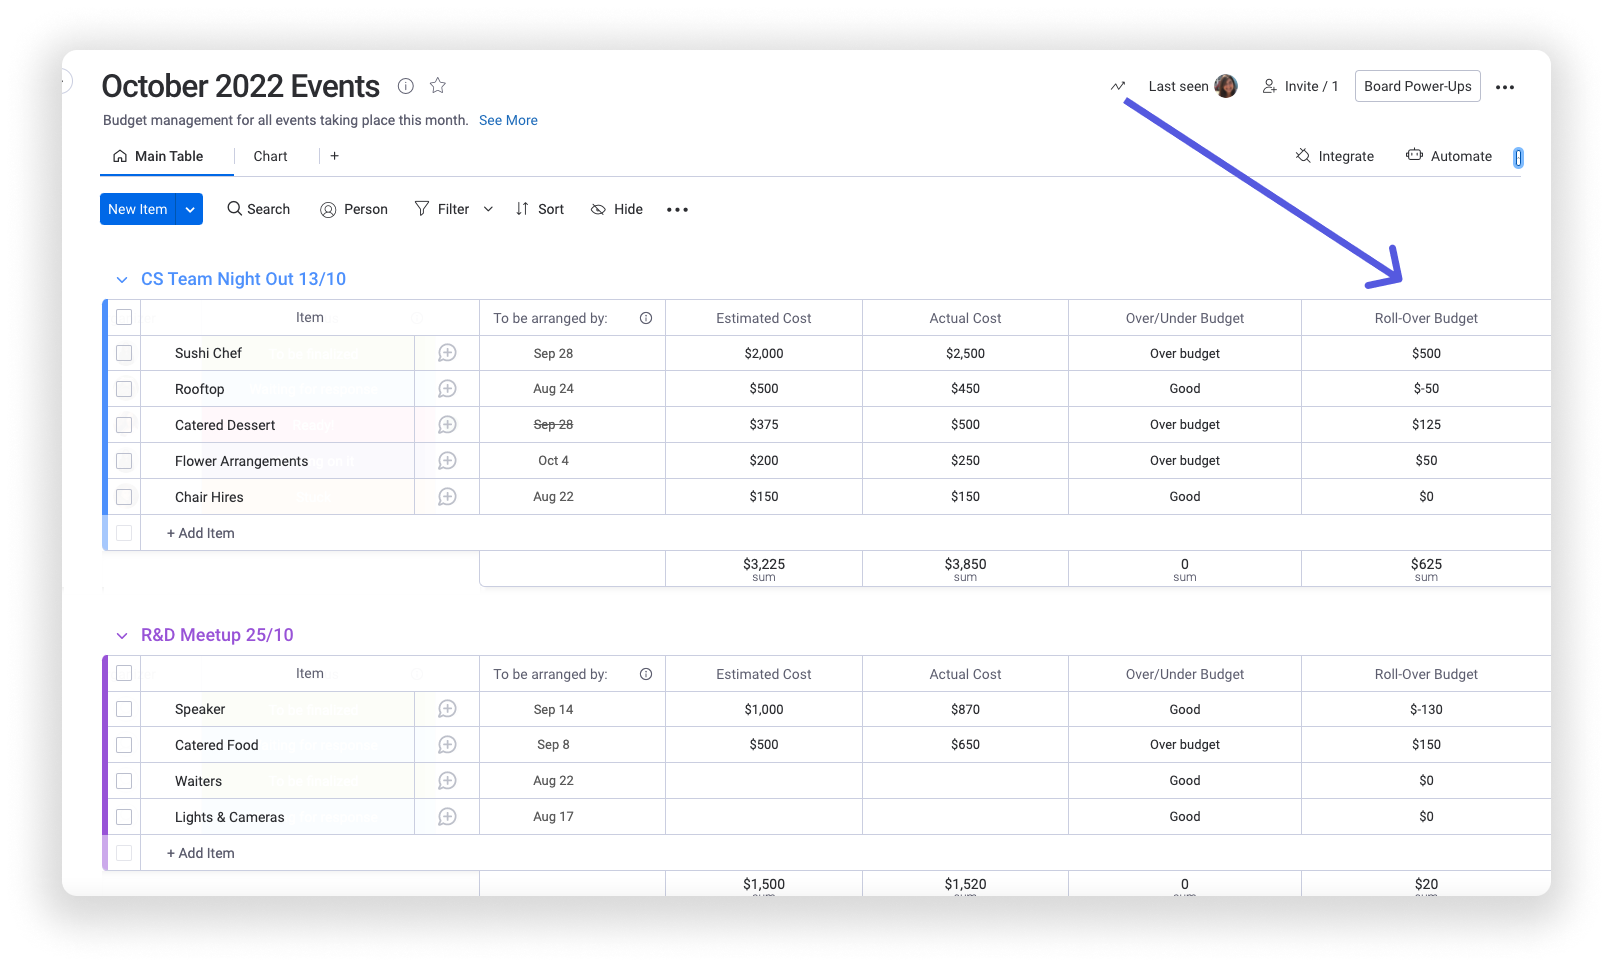
Task: Select all items in CS Team Night Out group
Action: tap(124, 317)
